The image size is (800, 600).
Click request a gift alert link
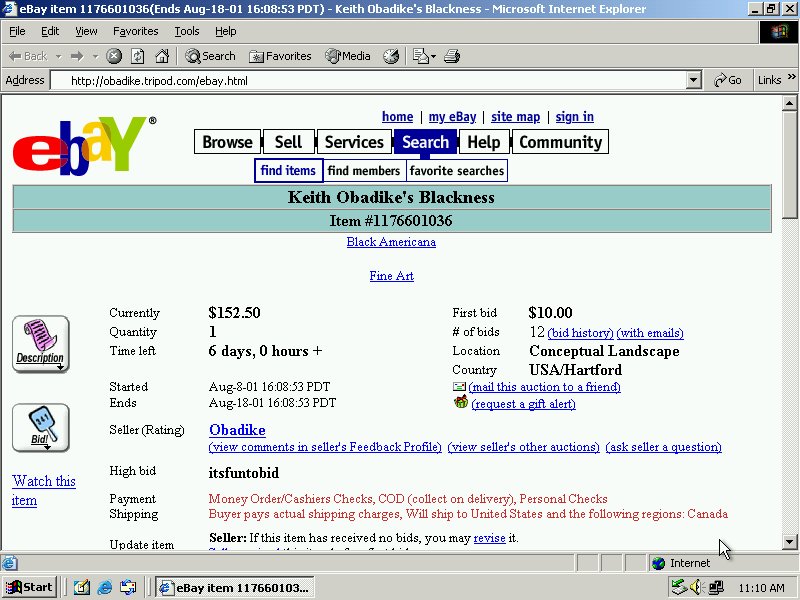click(523, 404)
